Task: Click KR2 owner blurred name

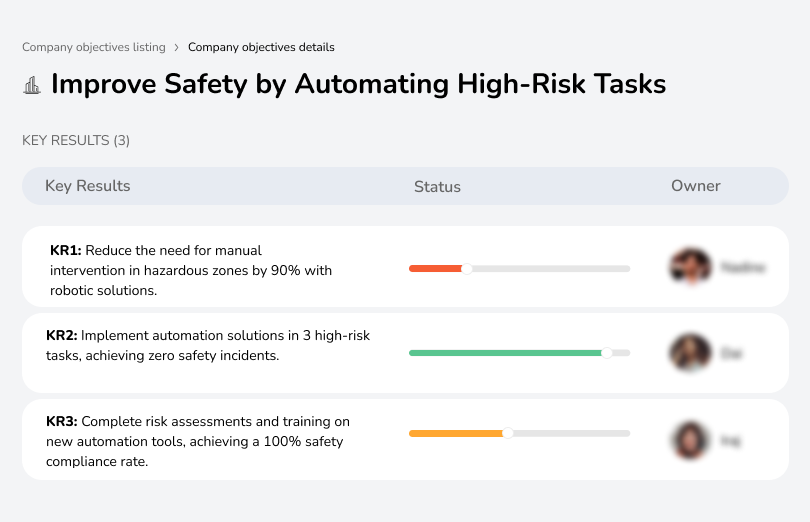Action: (x=731, y=354)
